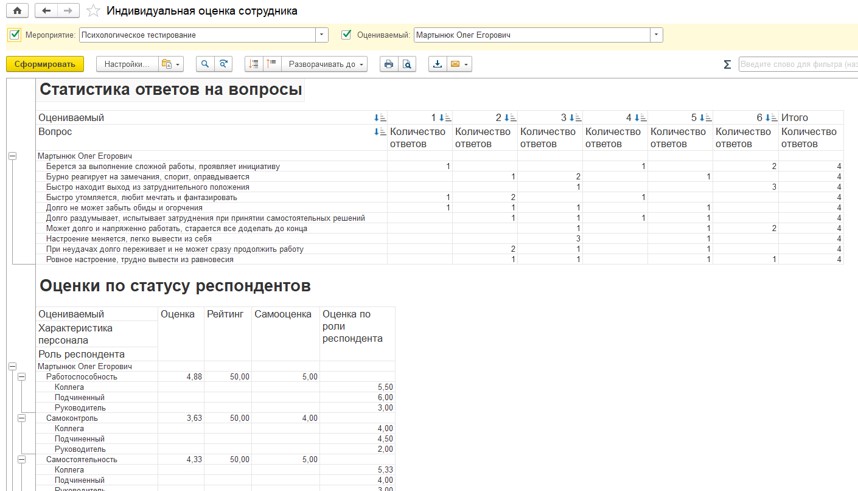
Task: Click Самоконтроль rating value 3,63
Action: coord(194,418)
